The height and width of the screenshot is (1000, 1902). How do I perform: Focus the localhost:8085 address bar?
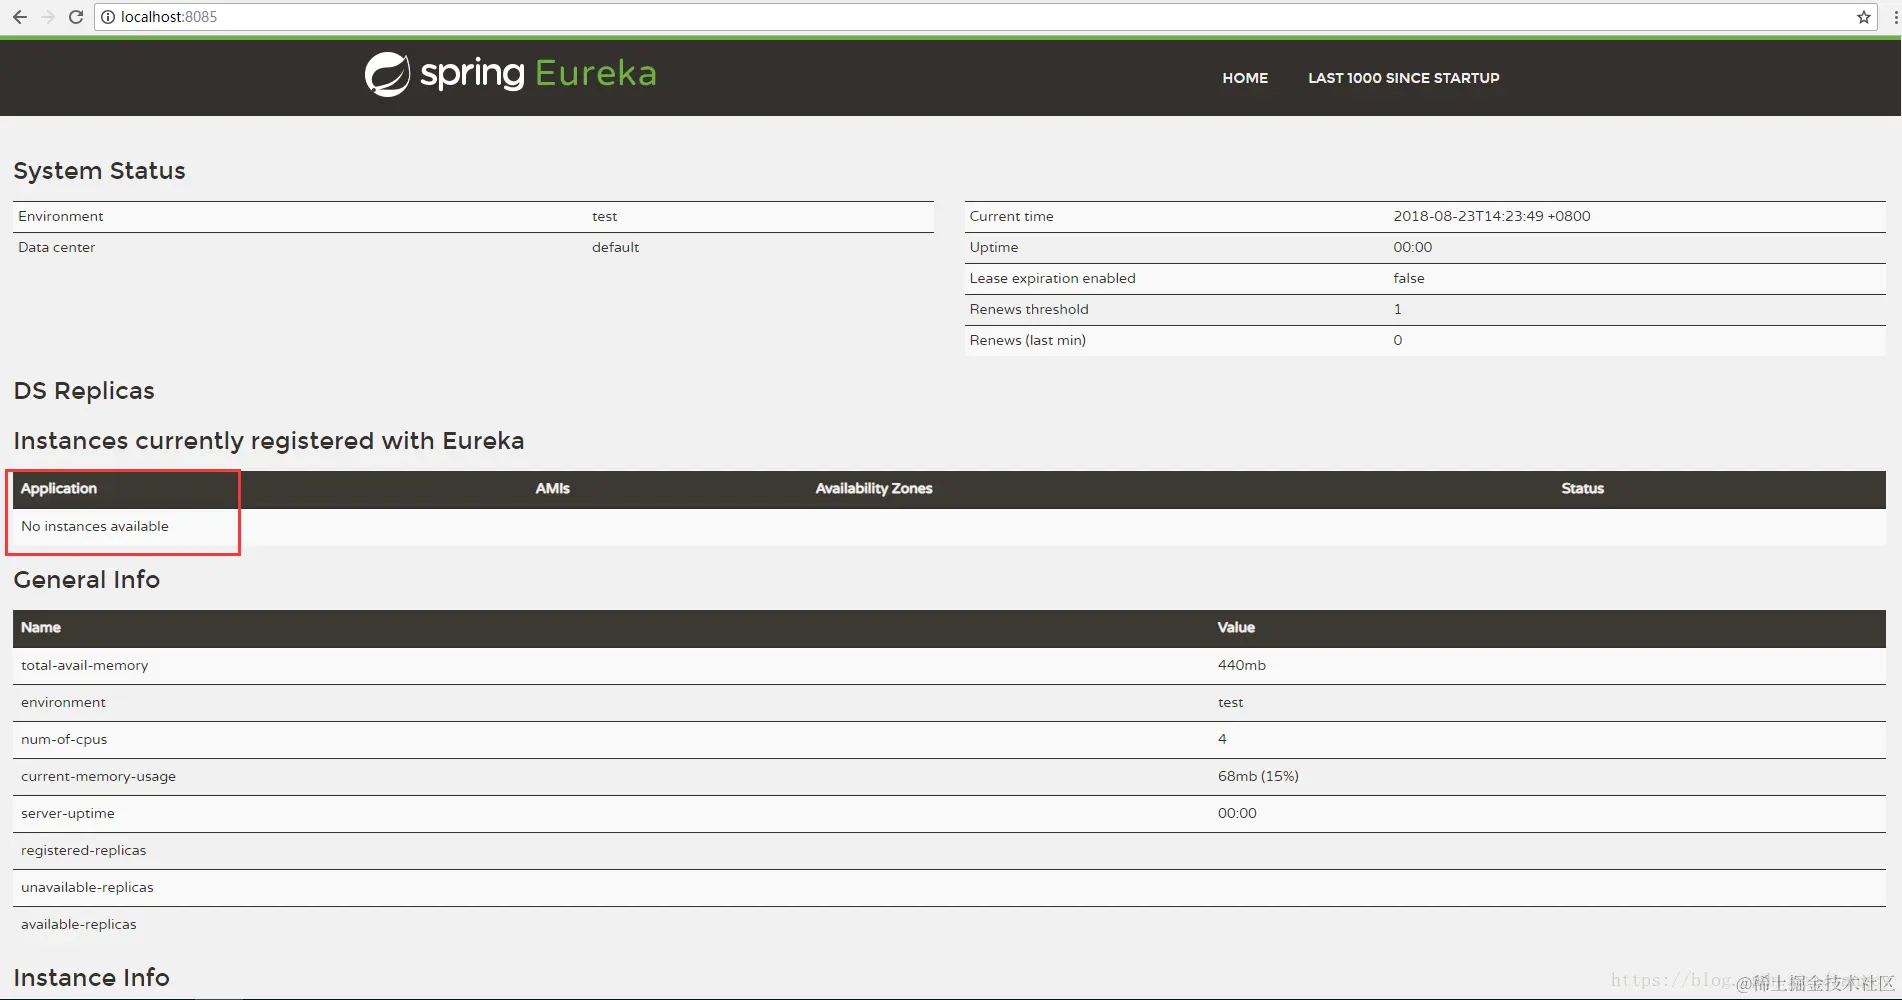click(985, 17)
